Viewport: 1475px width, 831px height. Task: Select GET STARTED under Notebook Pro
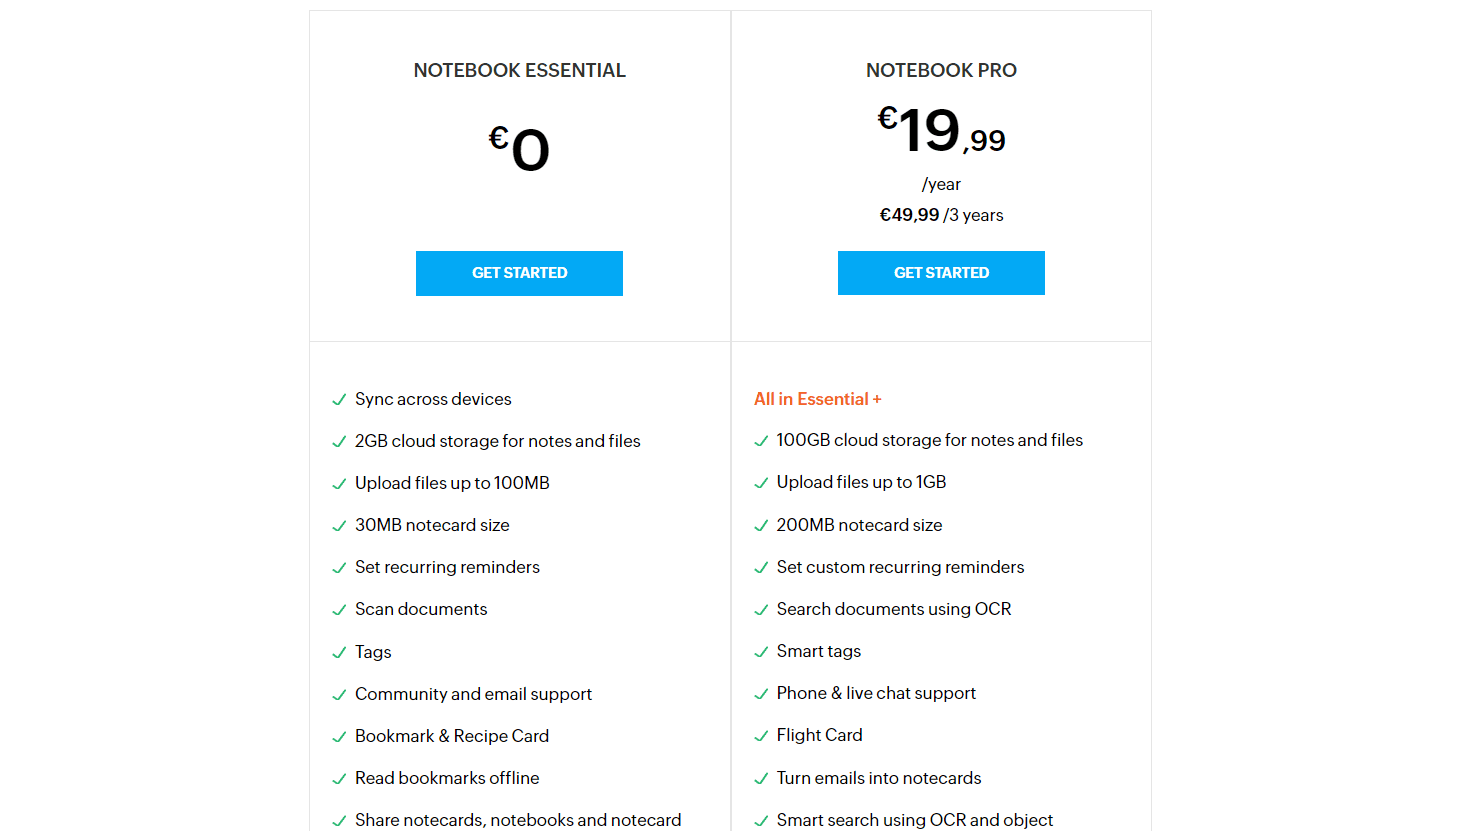pyautogui.click(x=941, y=272)
